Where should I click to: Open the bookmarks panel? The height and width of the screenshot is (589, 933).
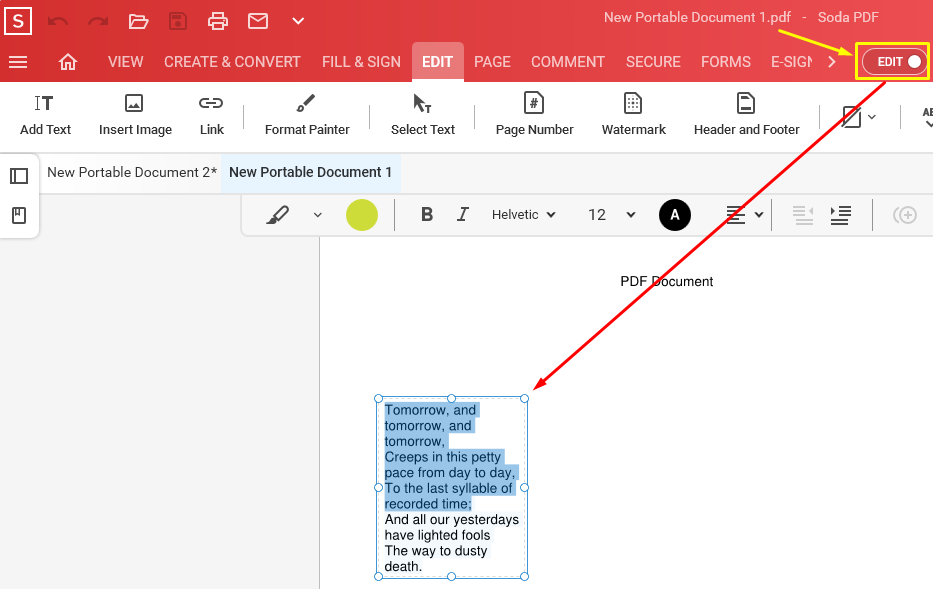(x=19, y=215)
